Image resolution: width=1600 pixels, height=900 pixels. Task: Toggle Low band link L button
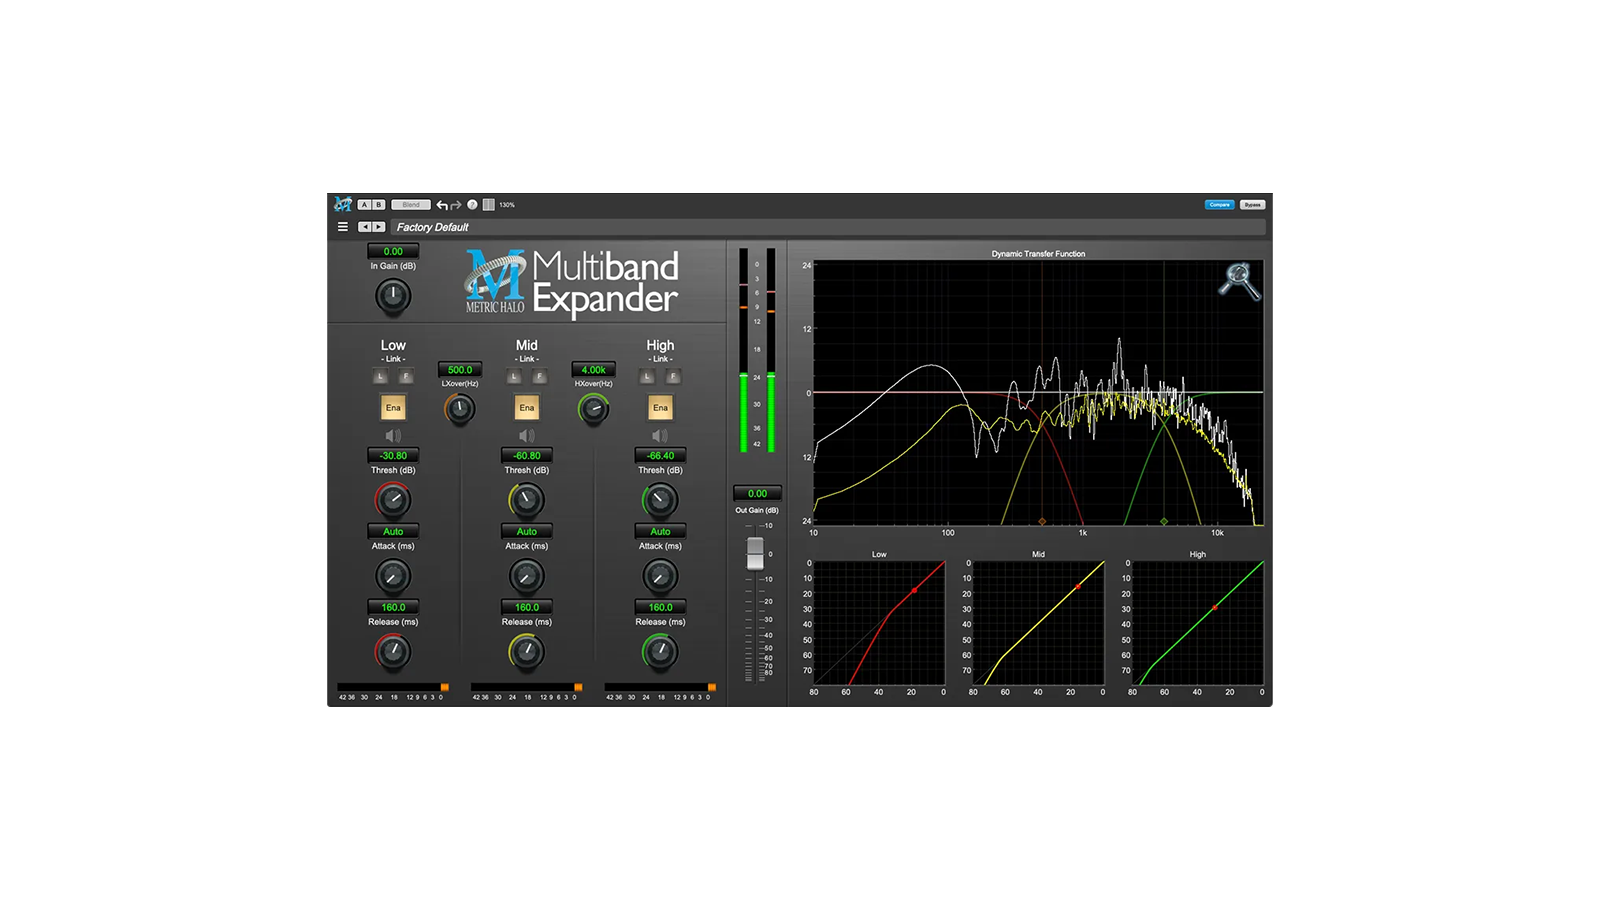[x=380, y=376]
